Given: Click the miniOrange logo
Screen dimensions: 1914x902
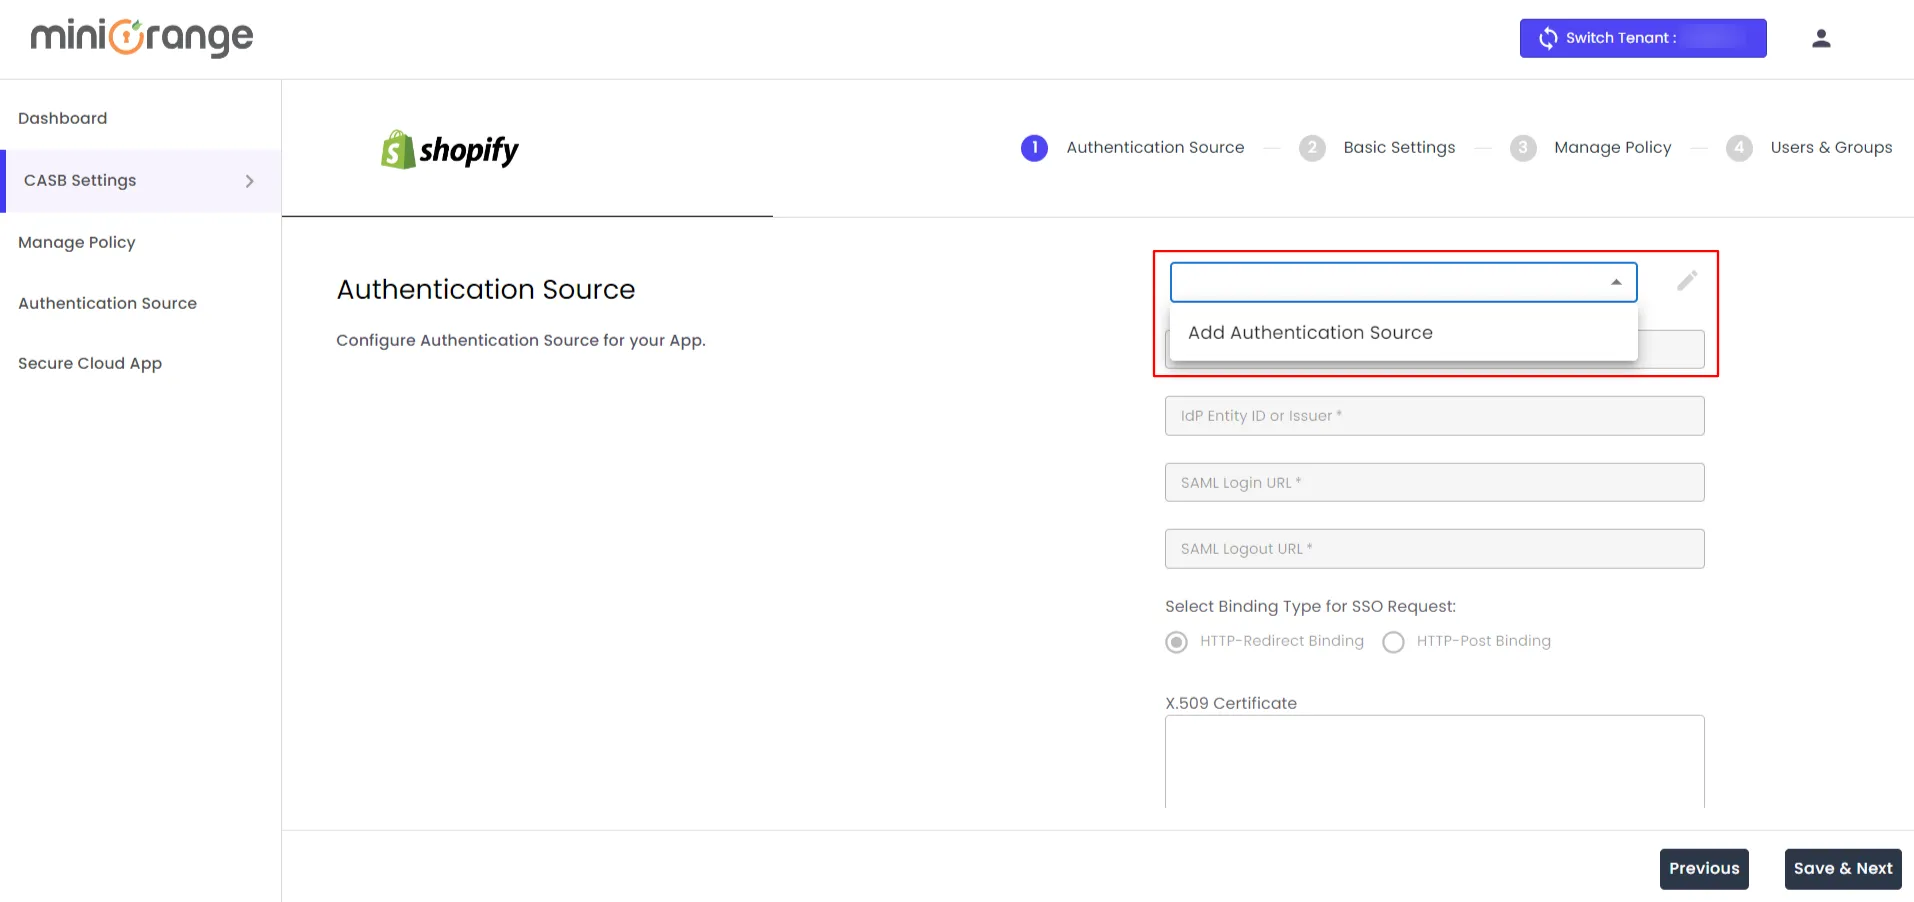Looking at the screenshot, I should point(142,37).
